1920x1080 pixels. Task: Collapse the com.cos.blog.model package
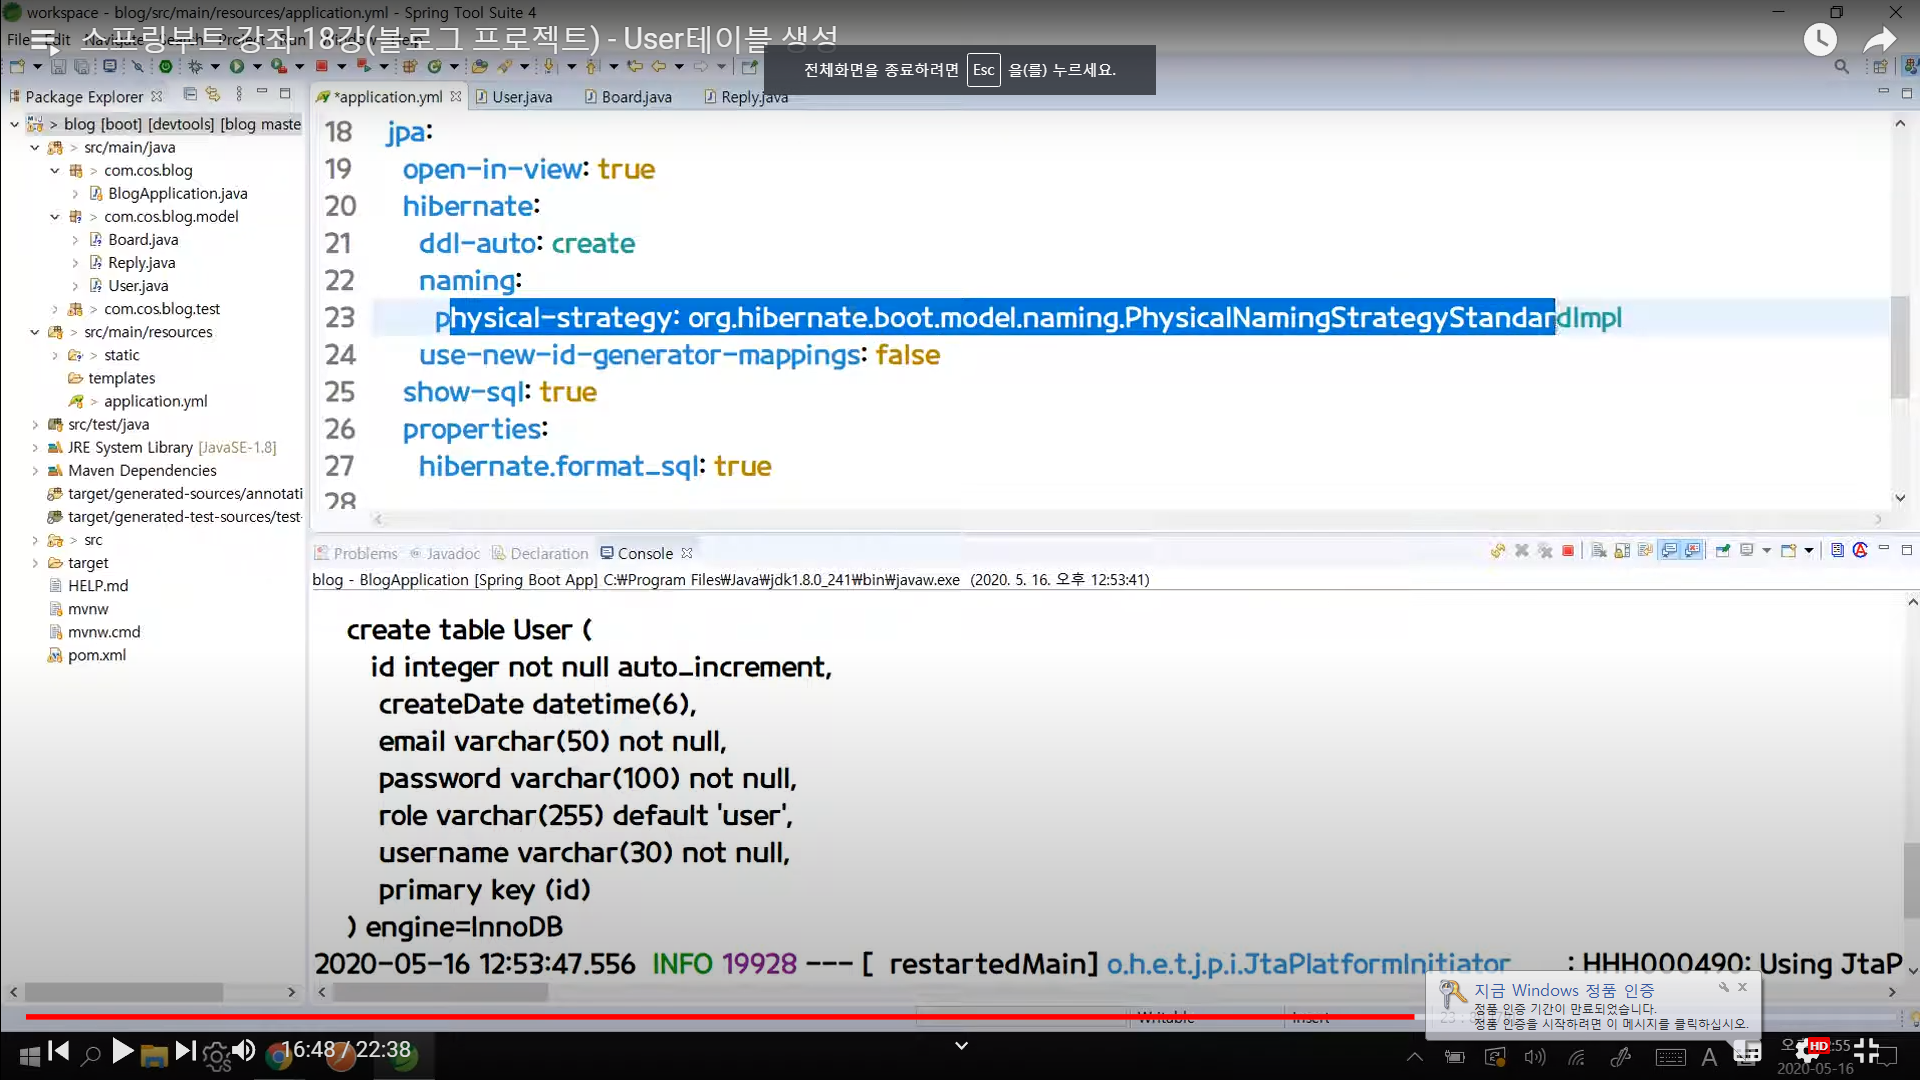click(54, 216)
